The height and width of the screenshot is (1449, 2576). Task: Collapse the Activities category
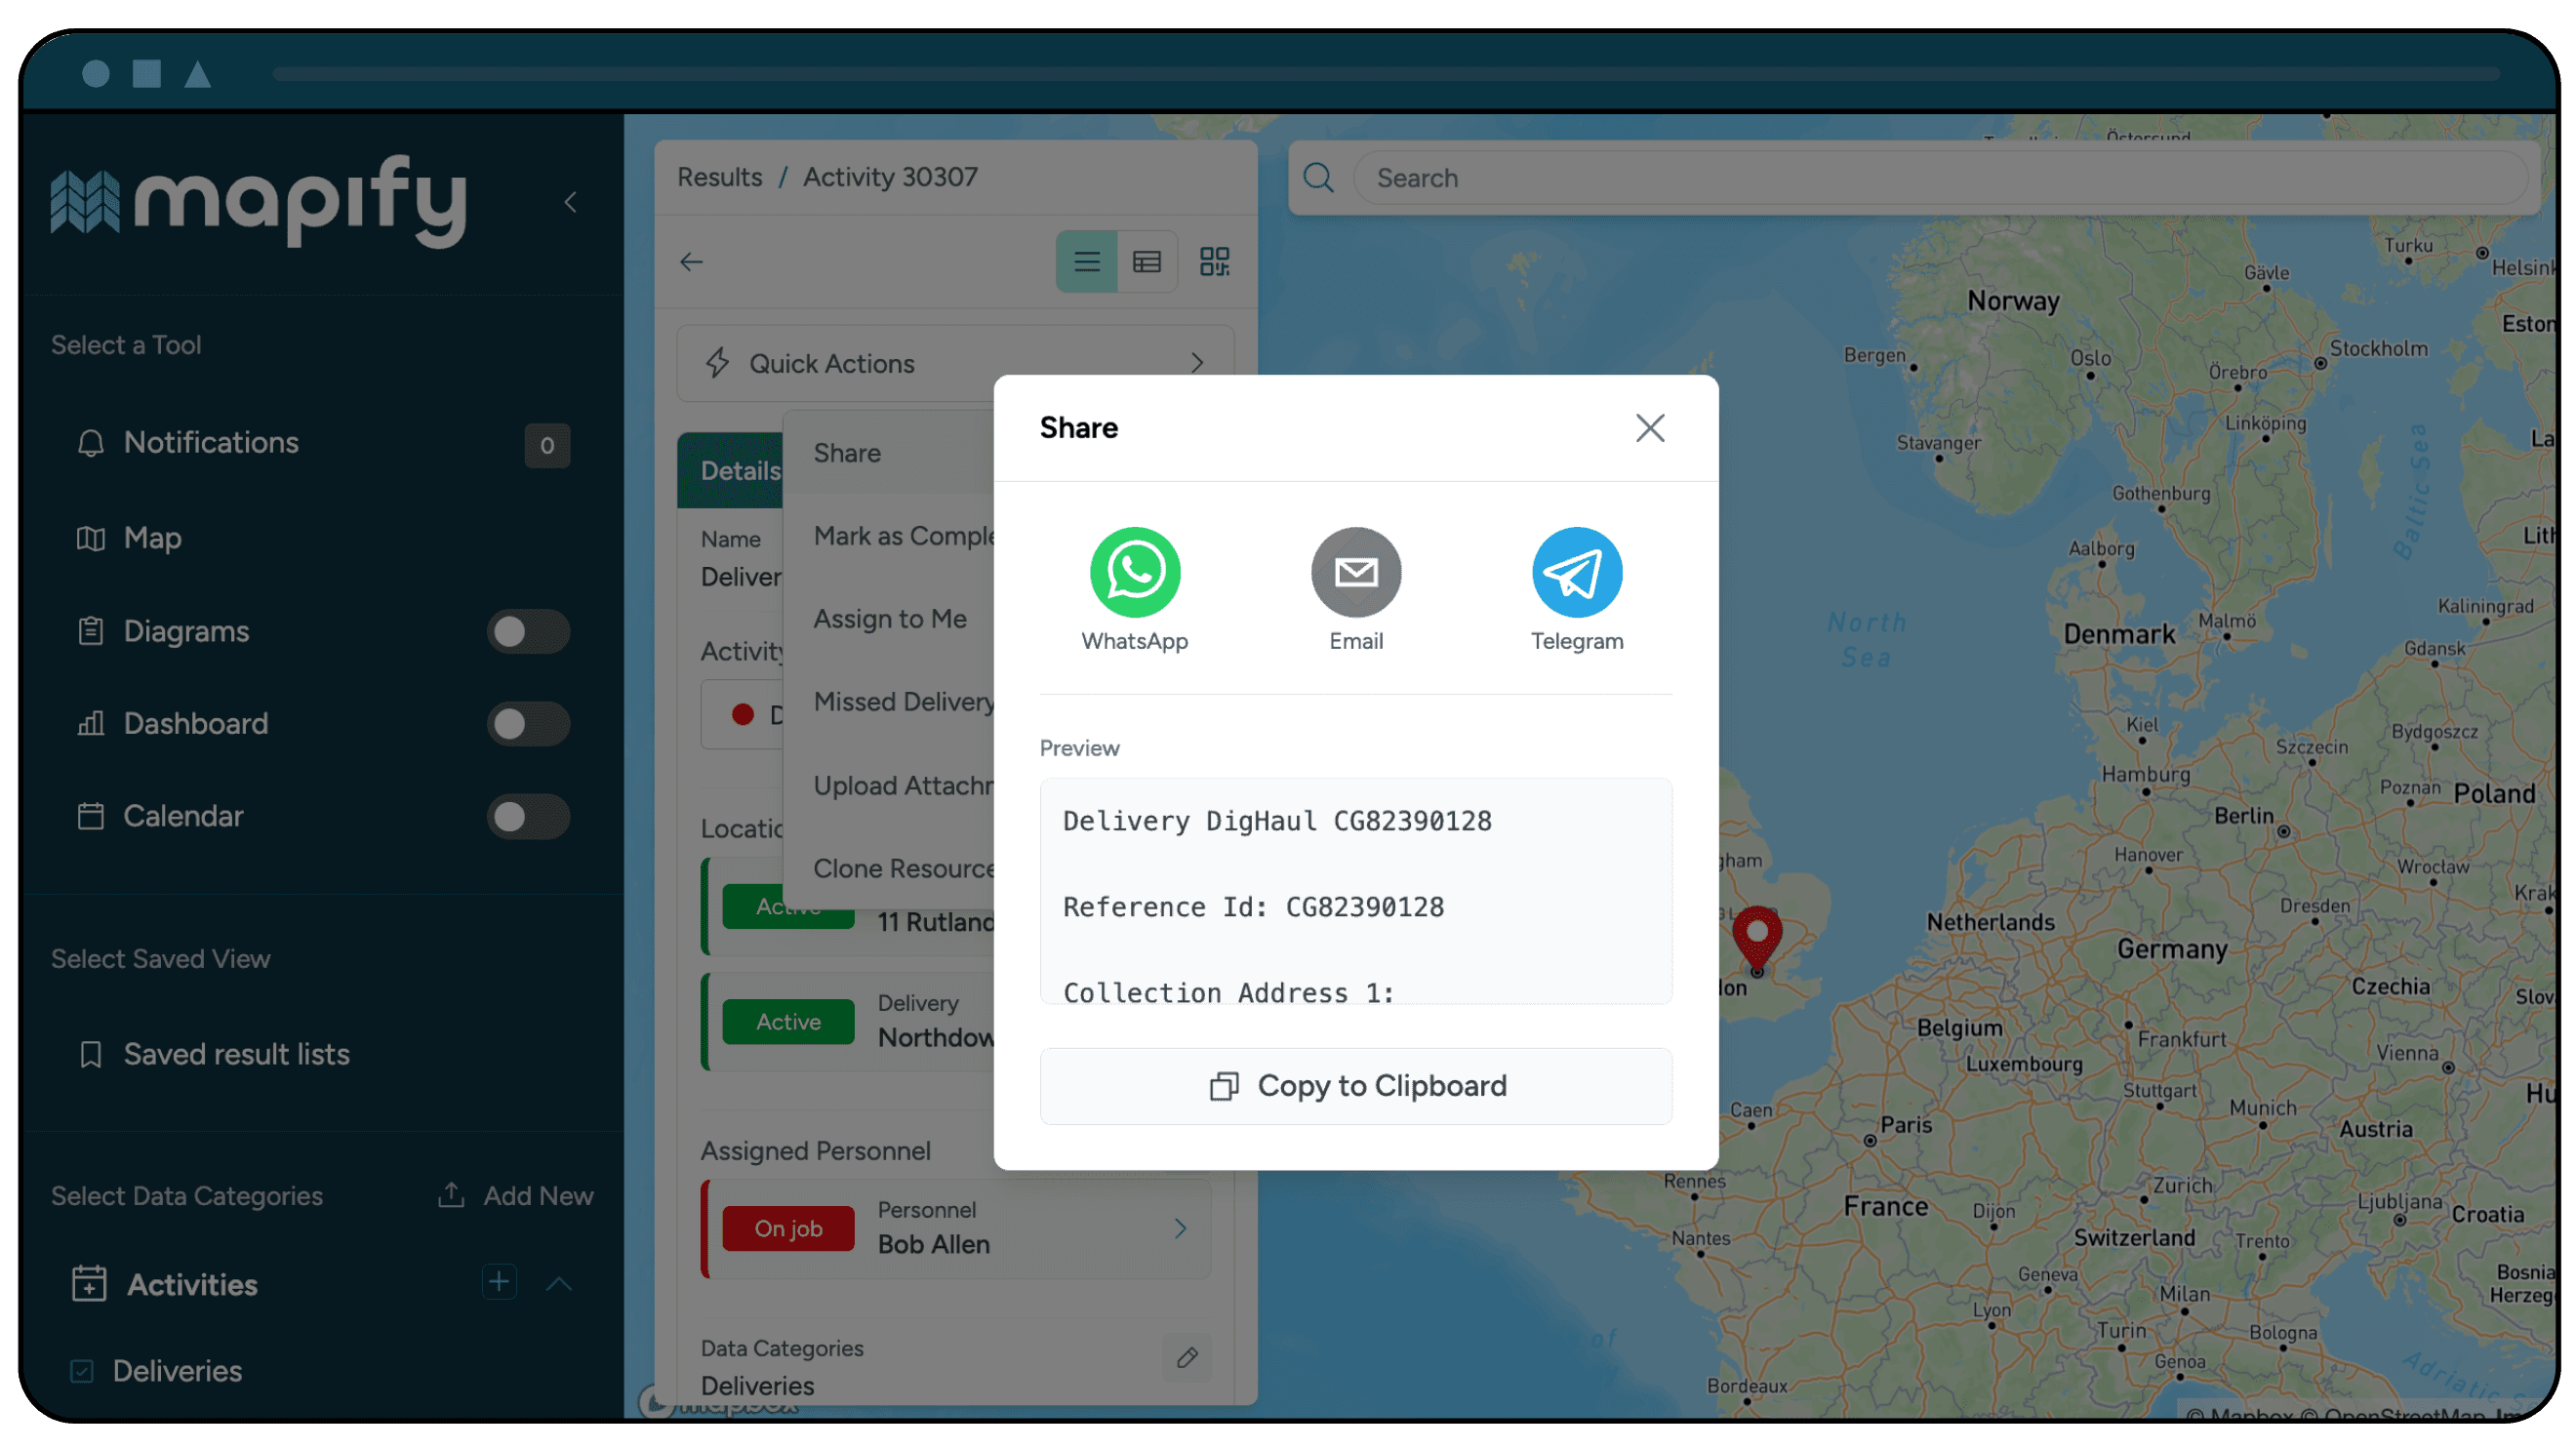tap(559, 1284)
